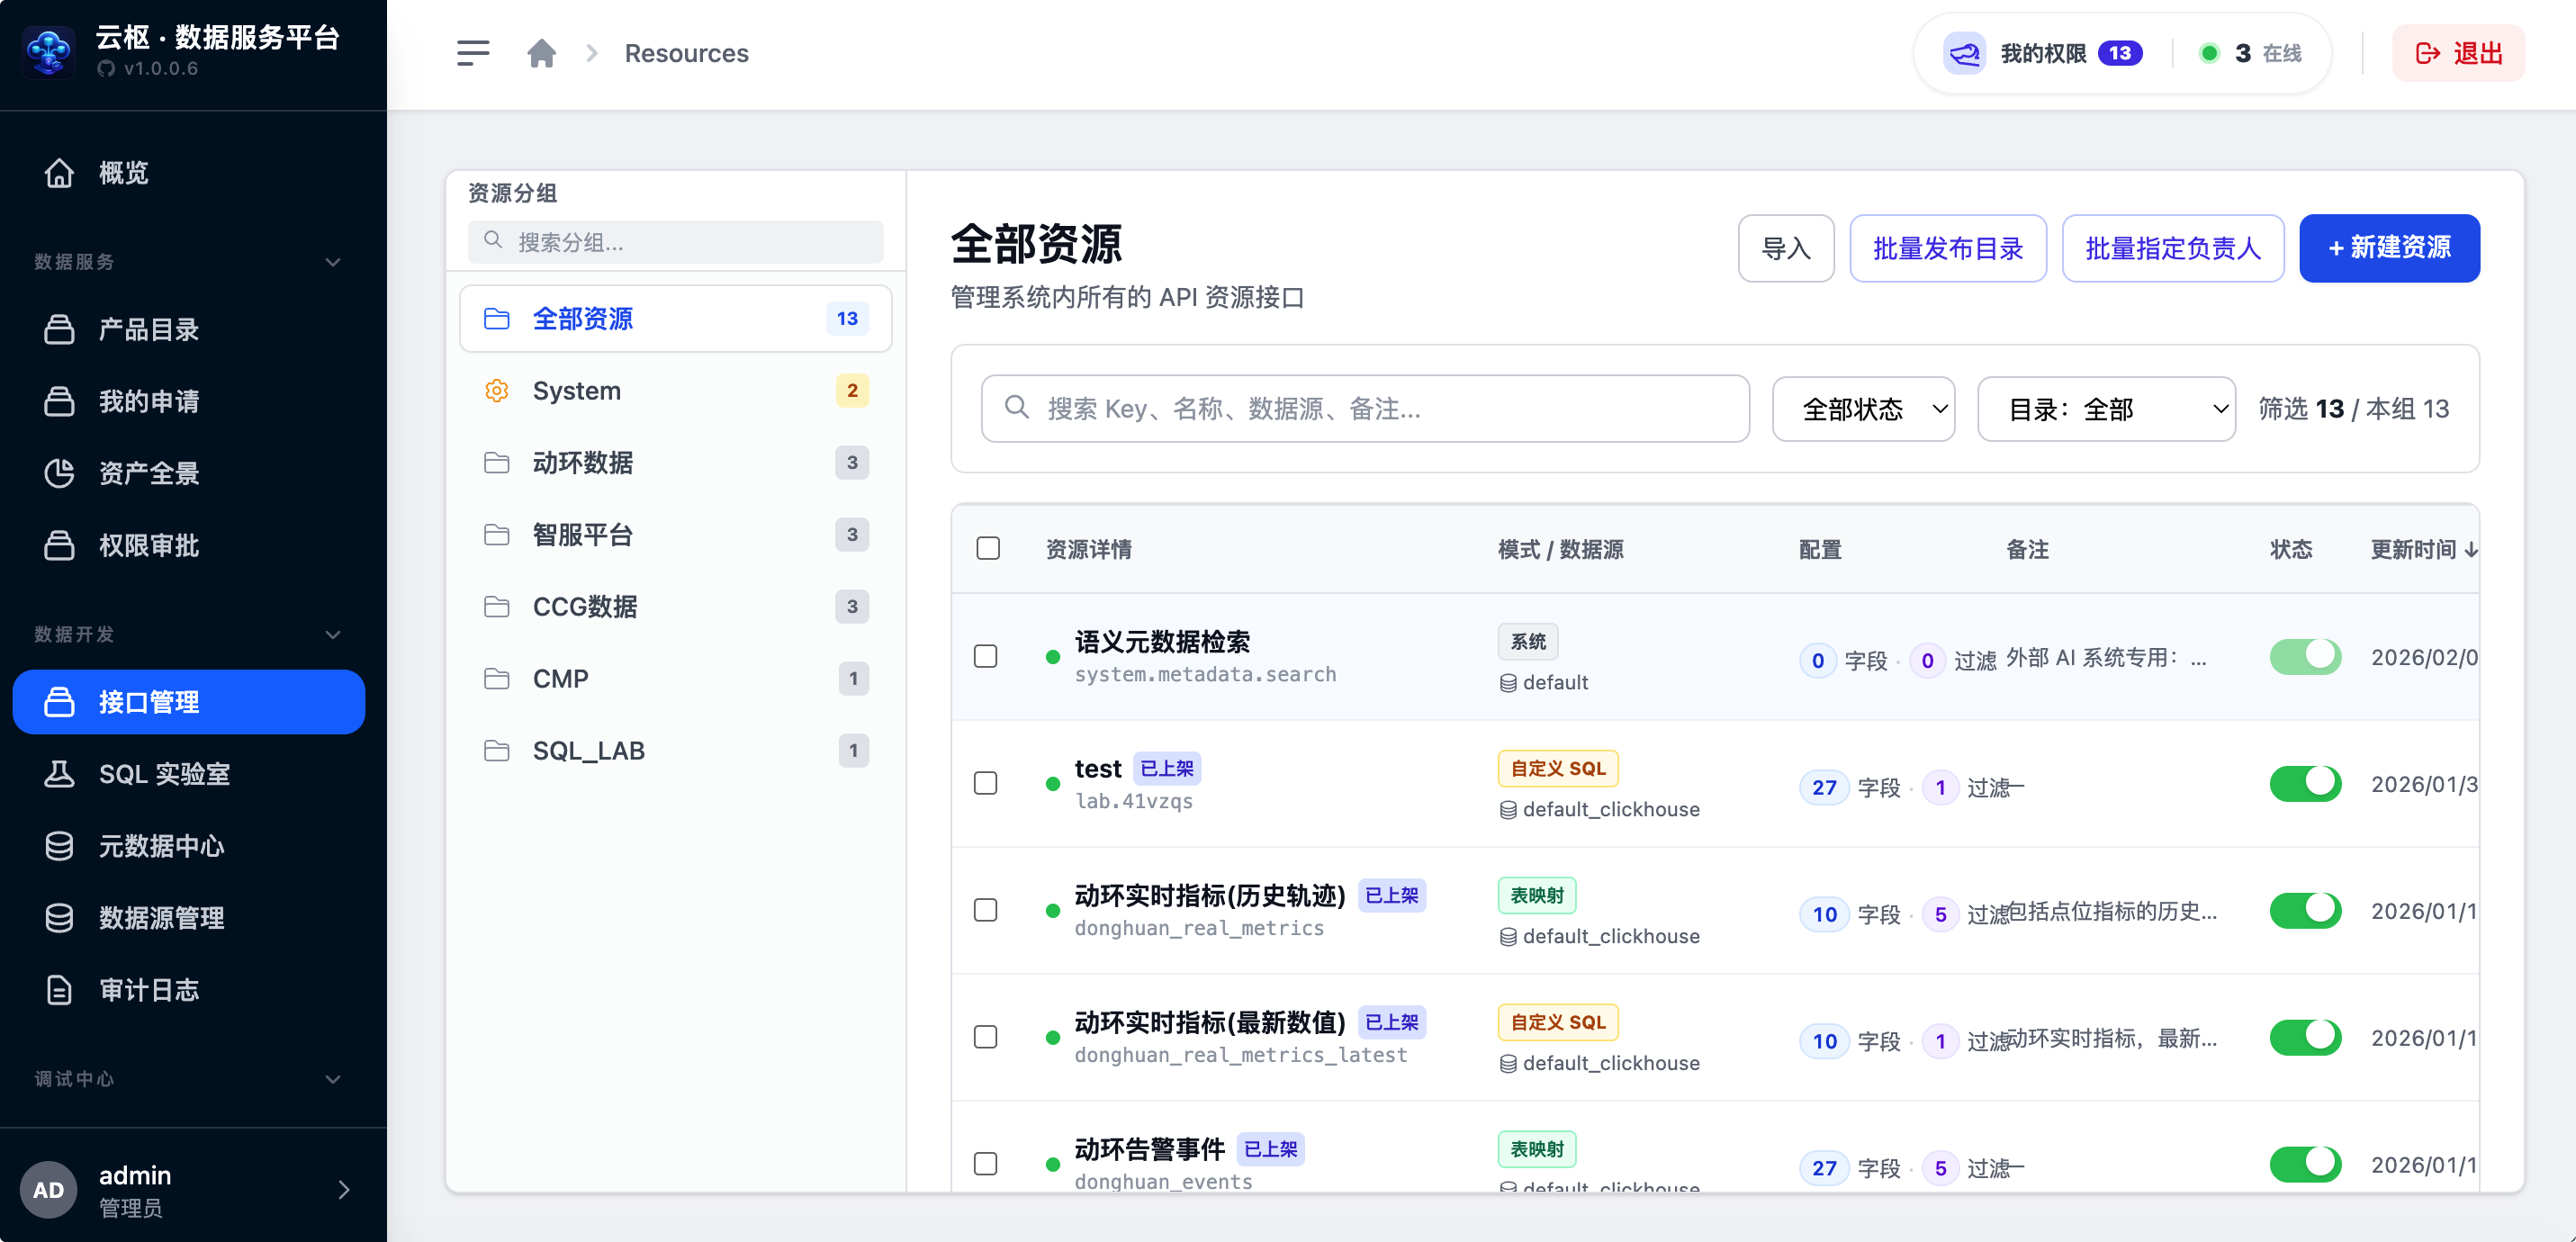The height and width of the screenshot is (1242, 2576).
Task: Open the 全部状态 status dropdown
Action: tap(1863, 409)
